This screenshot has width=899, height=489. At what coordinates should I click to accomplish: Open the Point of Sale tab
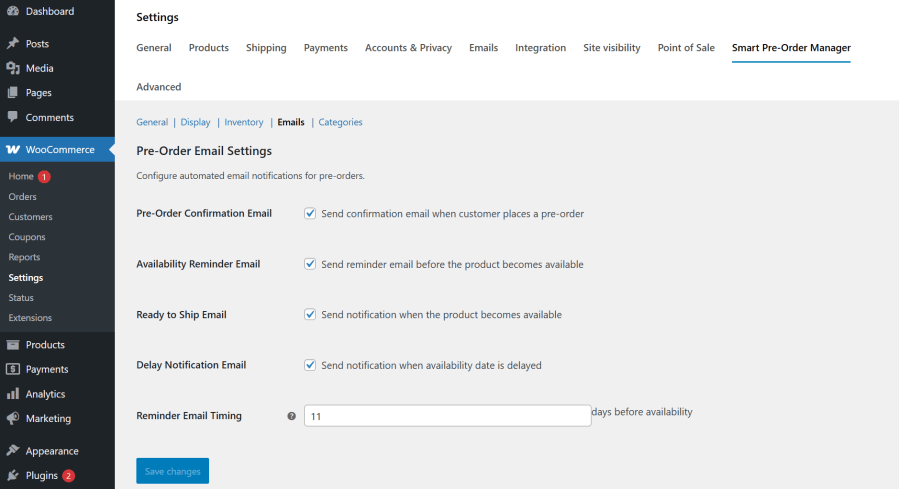686,48
